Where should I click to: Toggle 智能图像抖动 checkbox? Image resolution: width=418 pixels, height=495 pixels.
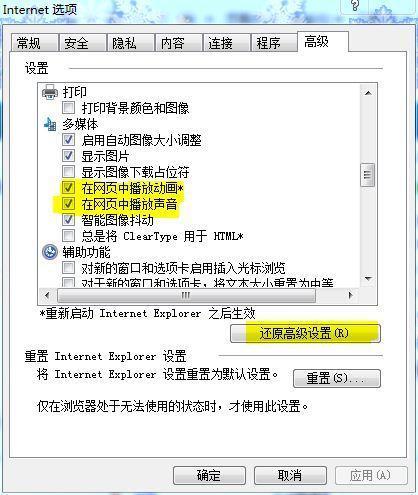tap(68, 220)
